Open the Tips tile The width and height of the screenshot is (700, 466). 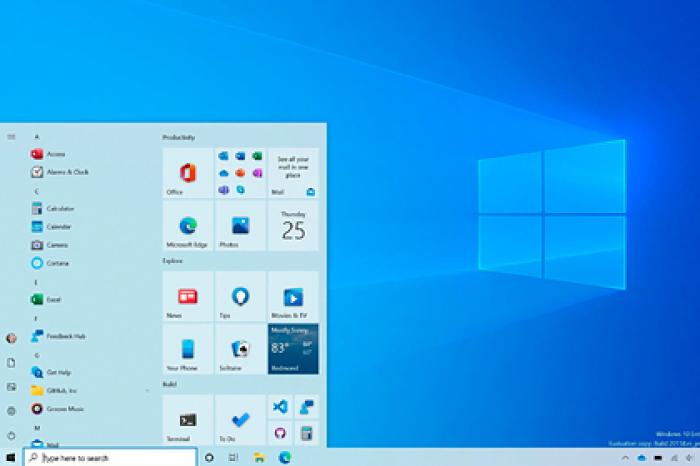240,296
